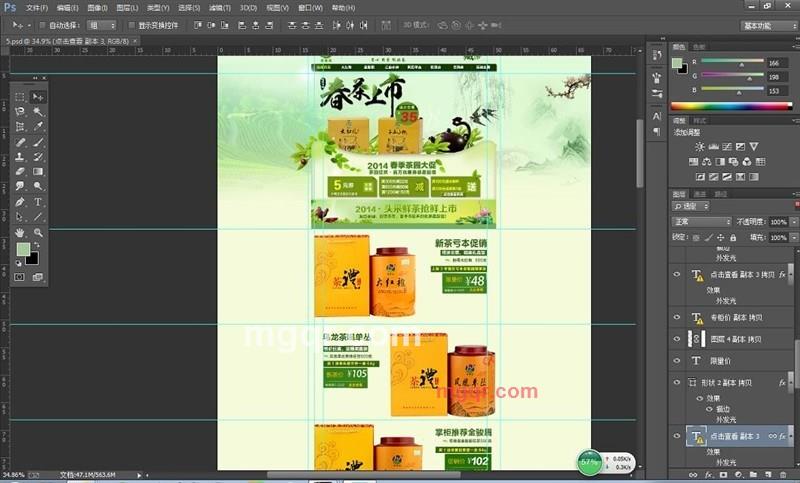Toggle the 显示变换控件 checkbox
The image size is (800, 483).
tap(132, 25)
